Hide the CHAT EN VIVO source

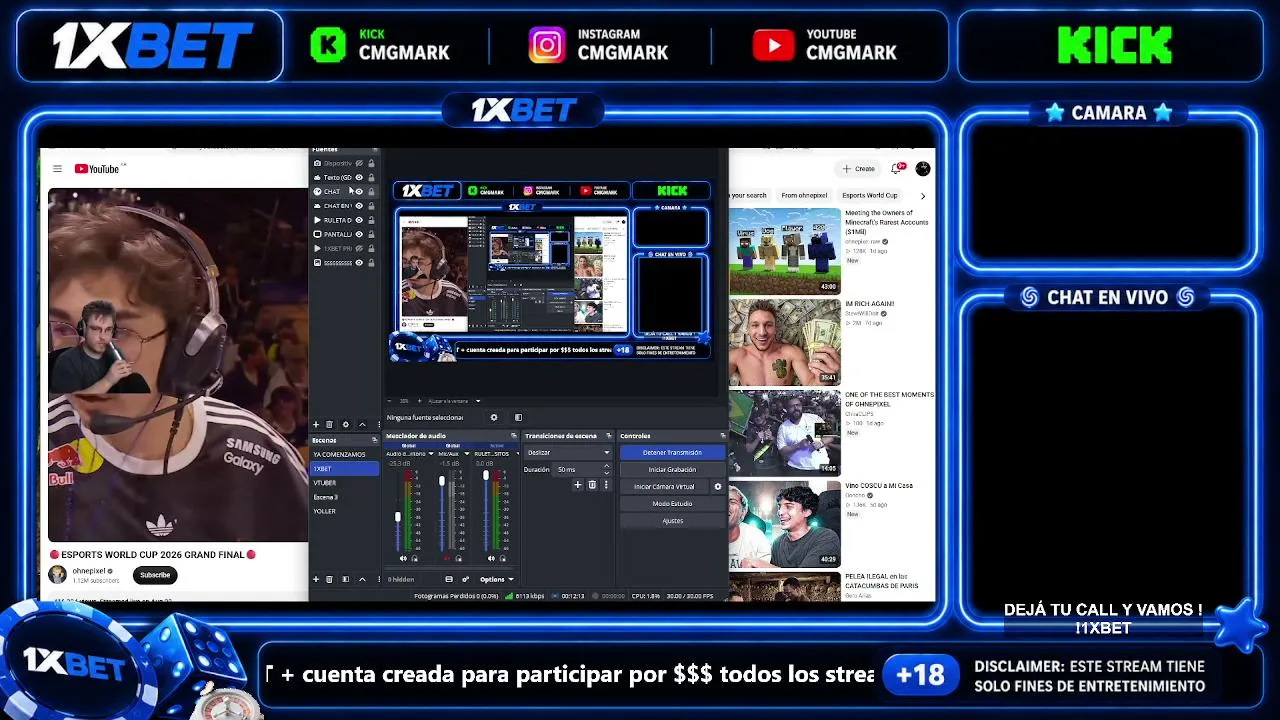(359, 206)
